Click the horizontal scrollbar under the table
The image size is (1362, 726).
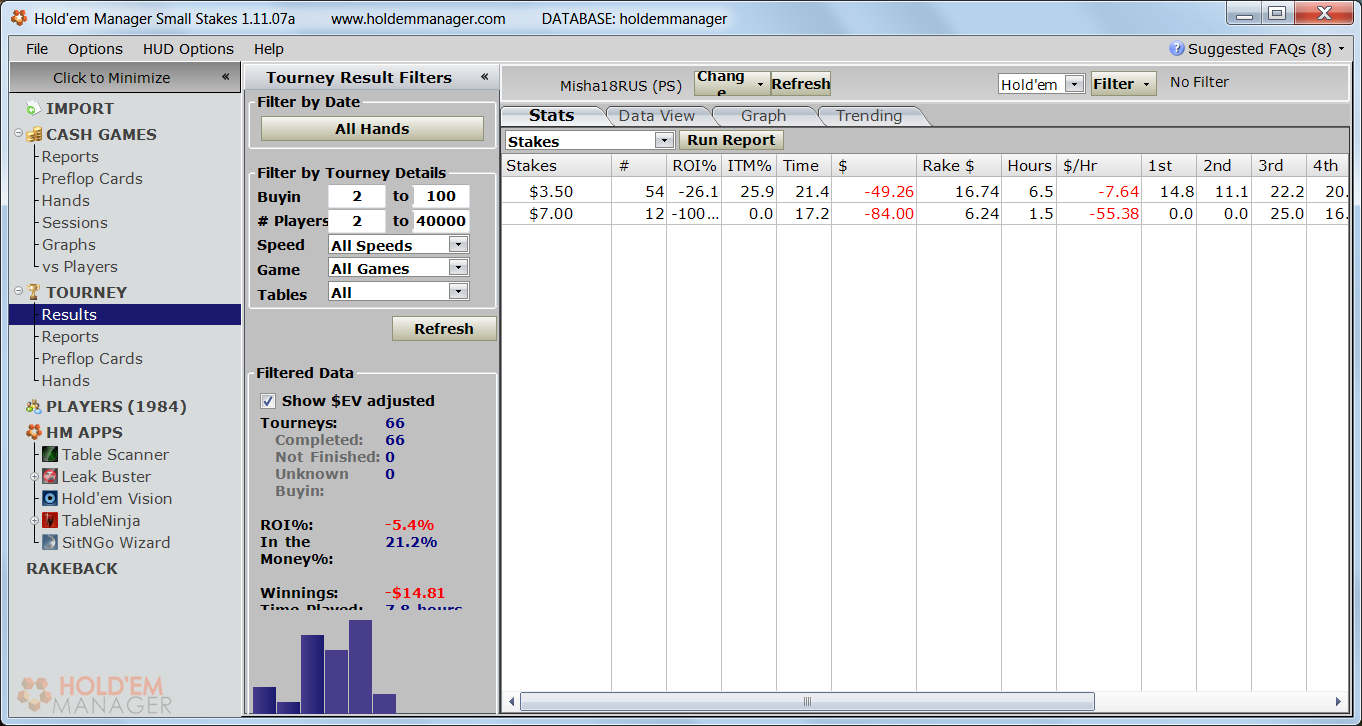click(807, 702)
